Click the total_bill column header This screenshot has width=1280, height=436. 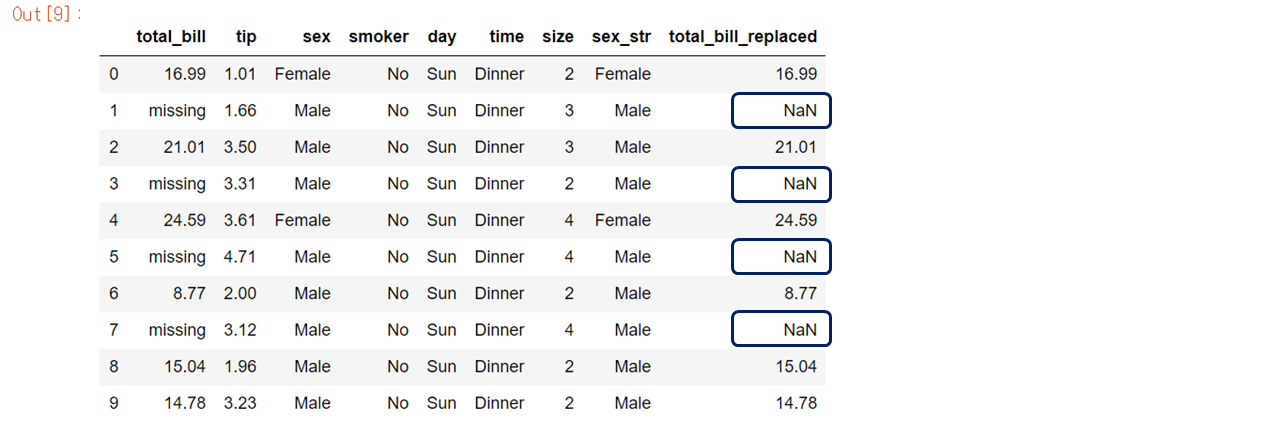coord(171,37)
